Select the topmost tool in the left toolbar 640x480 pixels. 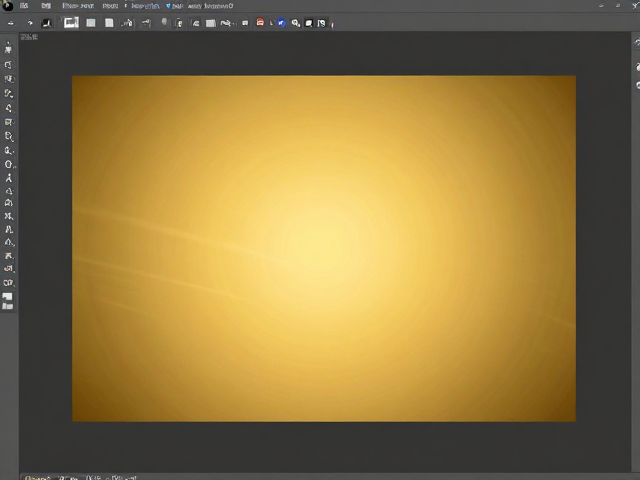[8, 48]
